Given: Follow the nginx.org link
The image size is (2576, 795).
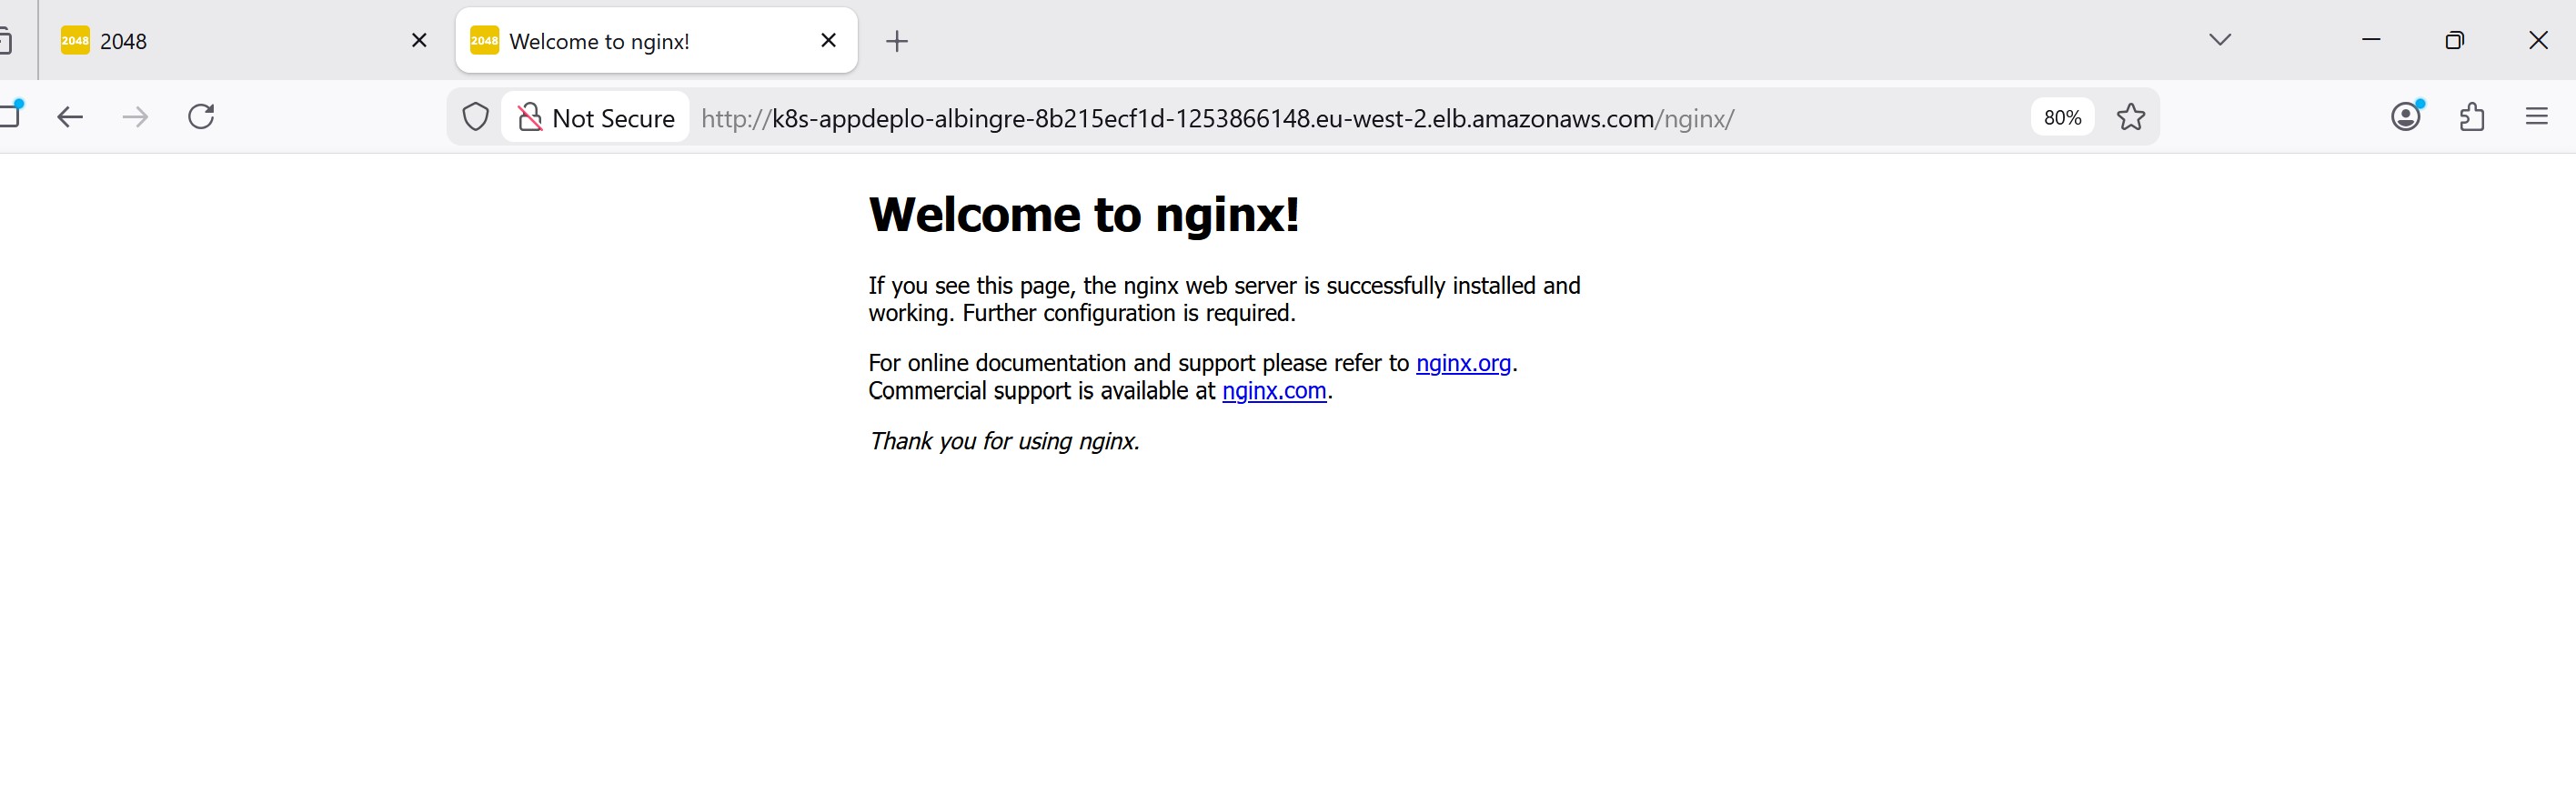Looking at the screenshot, I should [1463, 363].
